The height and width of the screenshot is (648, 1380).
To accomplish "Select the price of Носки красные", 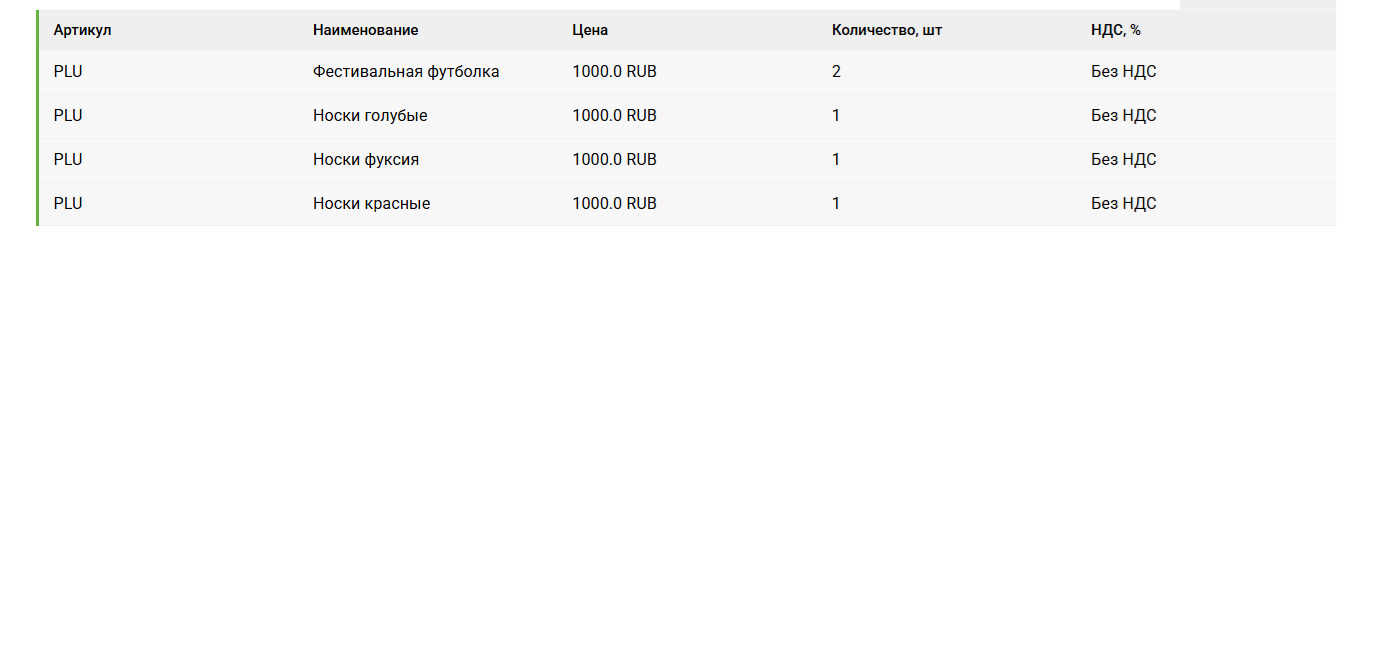I will pos(614,204).
